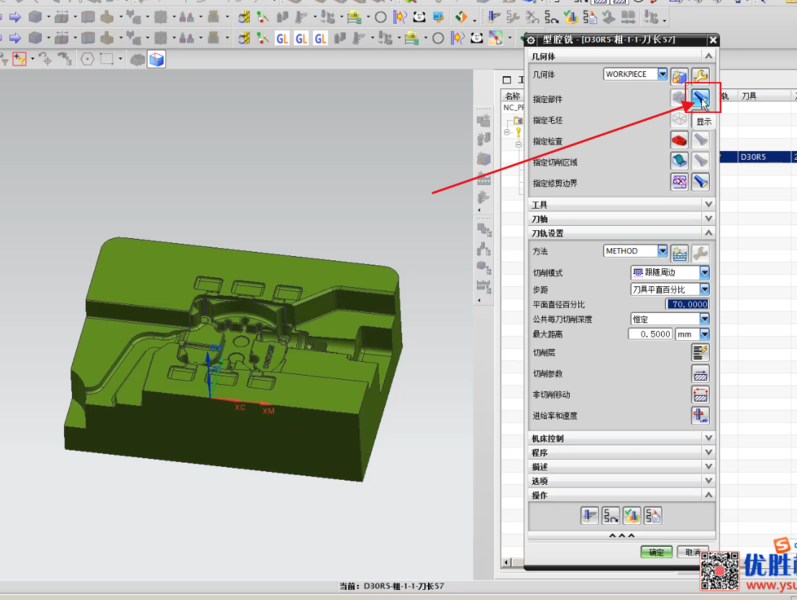797x600 pixels.
Task: Open the 进给率和速度 settings icon
Action: point(700,415)
